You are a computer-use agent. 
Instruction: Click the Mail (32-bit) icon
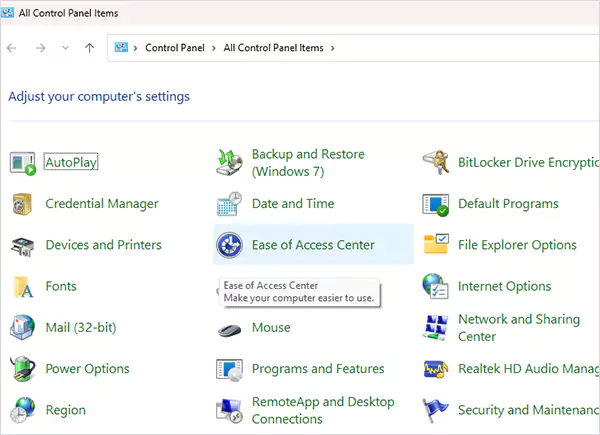click(x=22, y=327)
